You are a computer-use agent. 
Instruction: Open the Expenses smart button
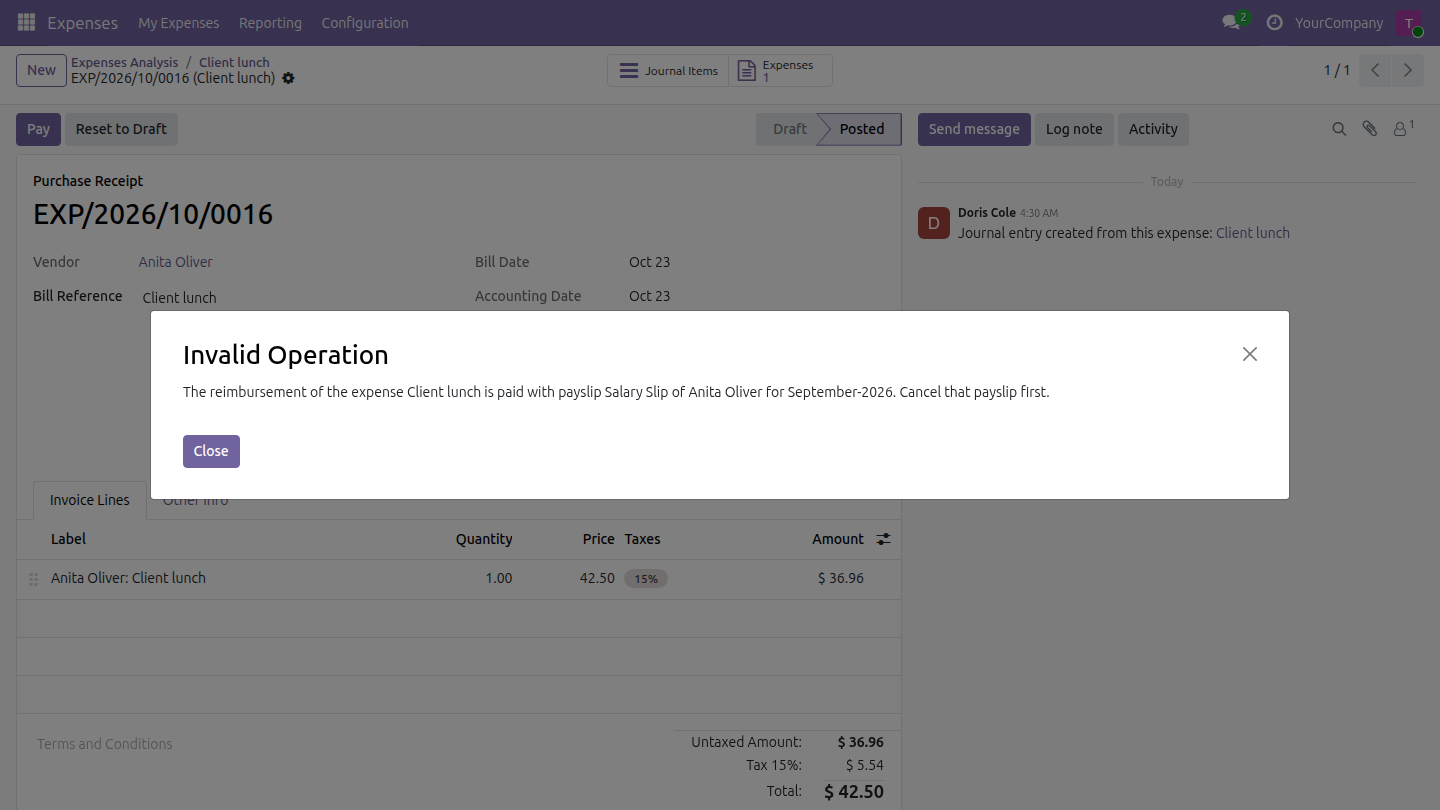780,71
